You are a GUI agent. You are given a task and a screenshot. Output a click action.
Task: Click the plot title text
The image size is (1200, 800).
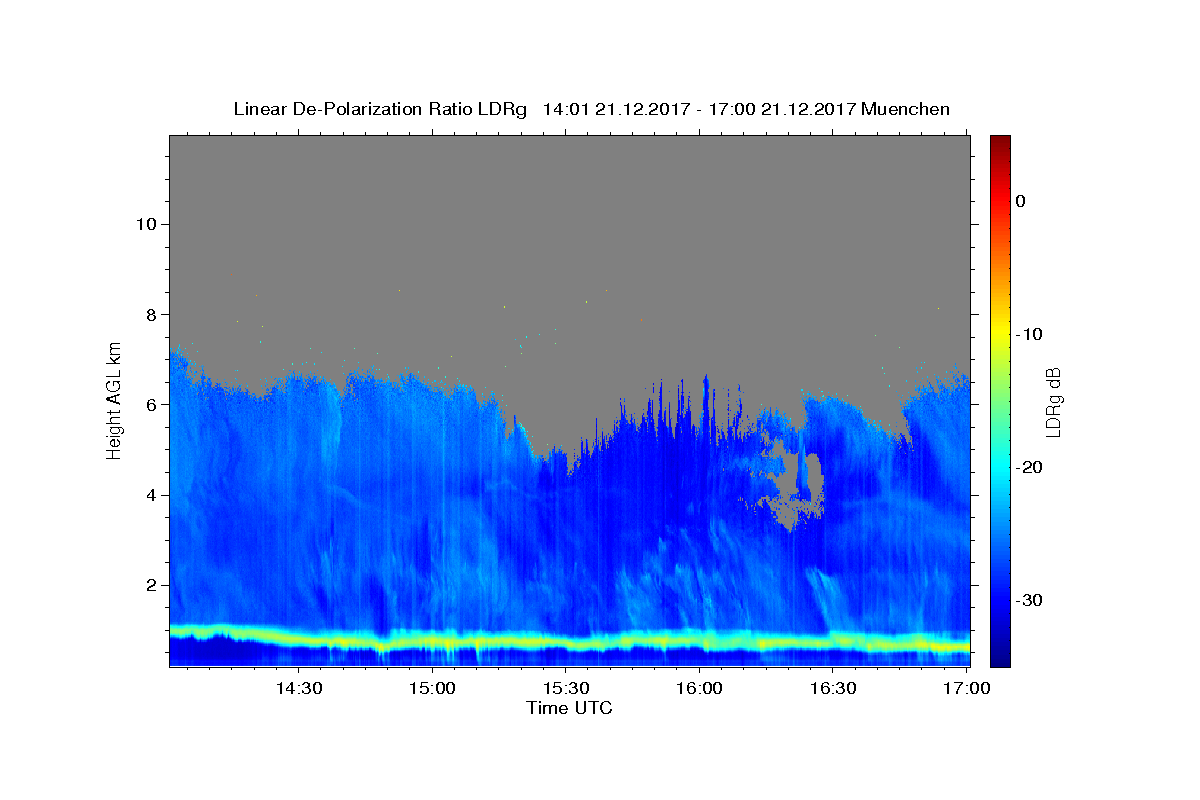pos(591,109)
